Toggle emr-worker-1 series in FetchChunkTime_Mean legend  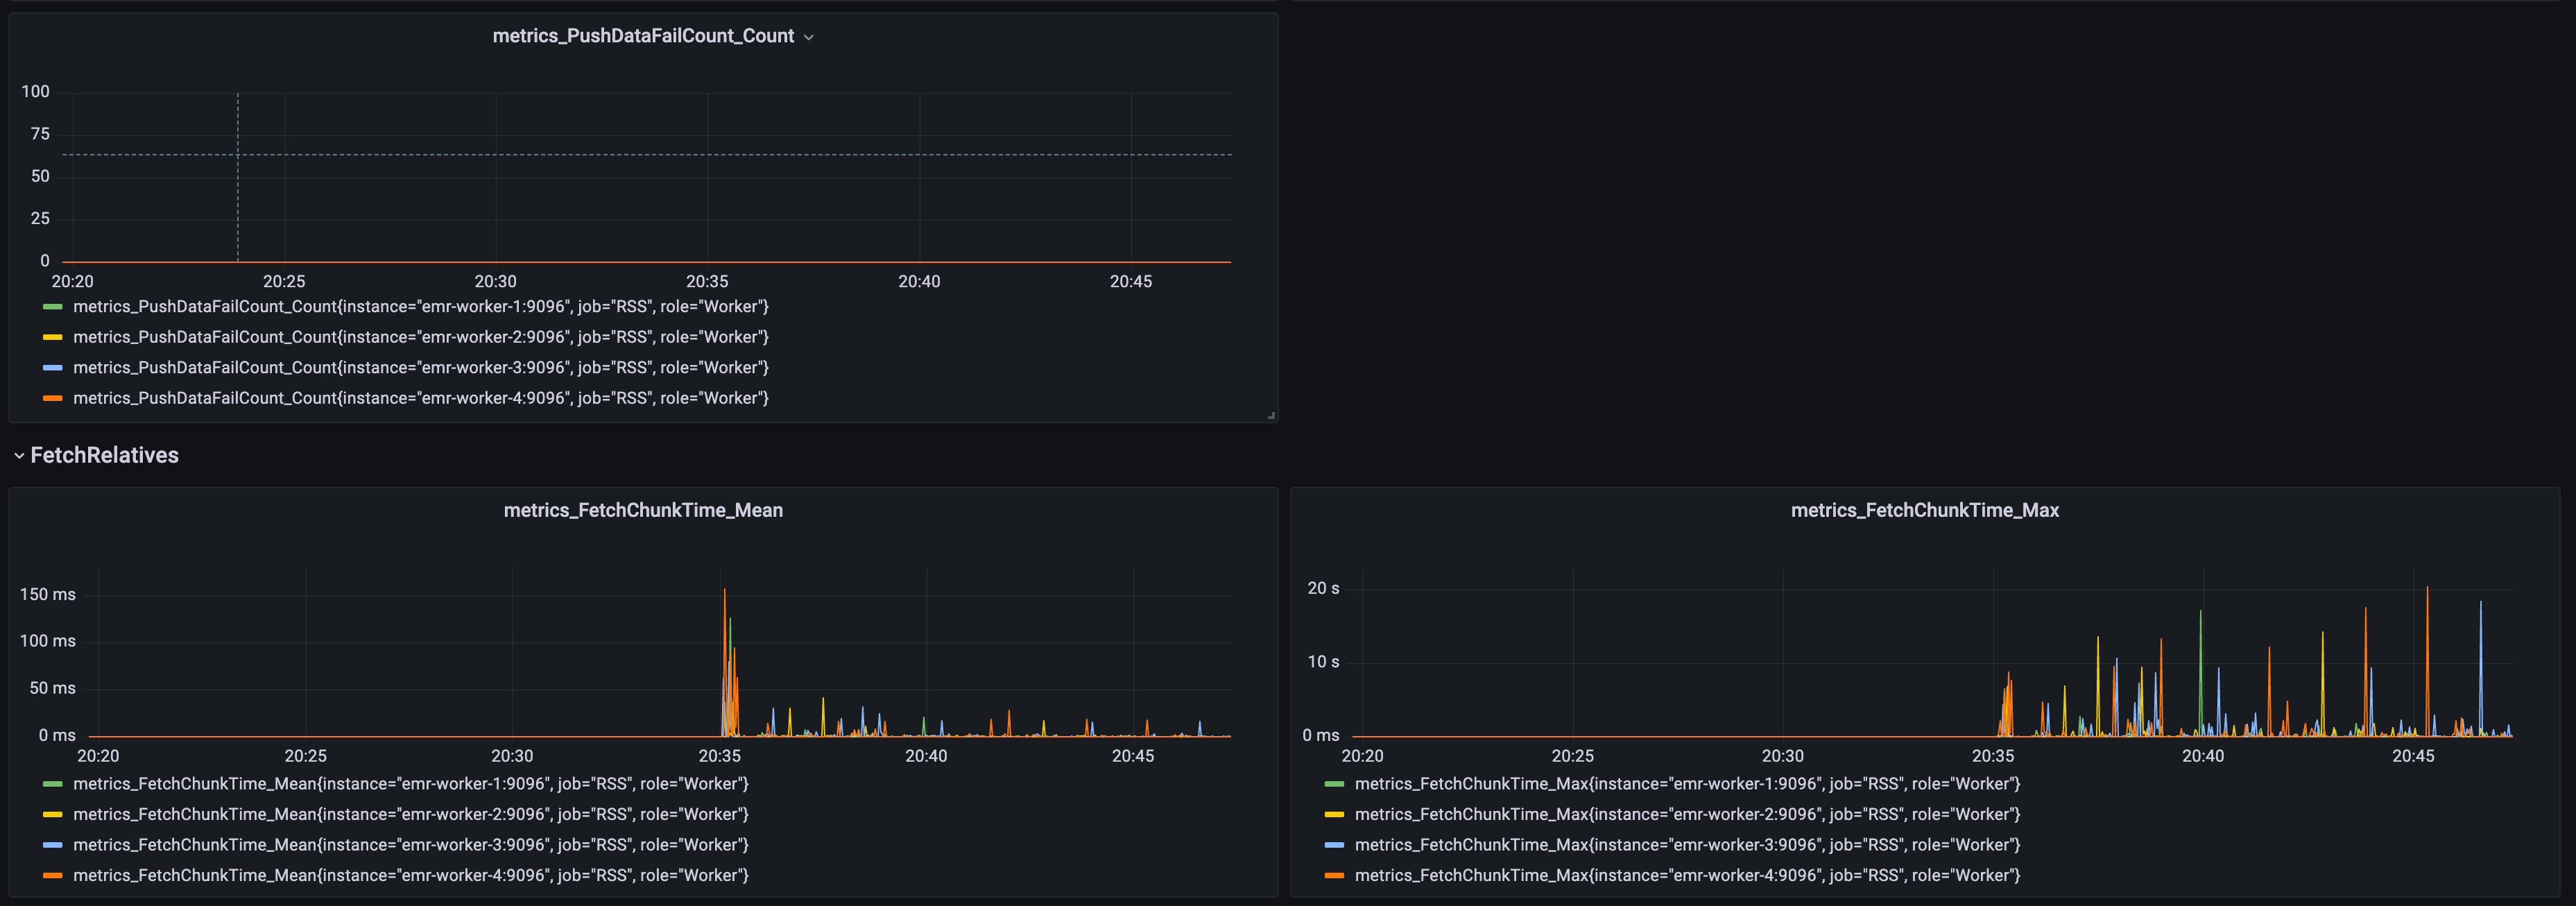pos(410,784)
